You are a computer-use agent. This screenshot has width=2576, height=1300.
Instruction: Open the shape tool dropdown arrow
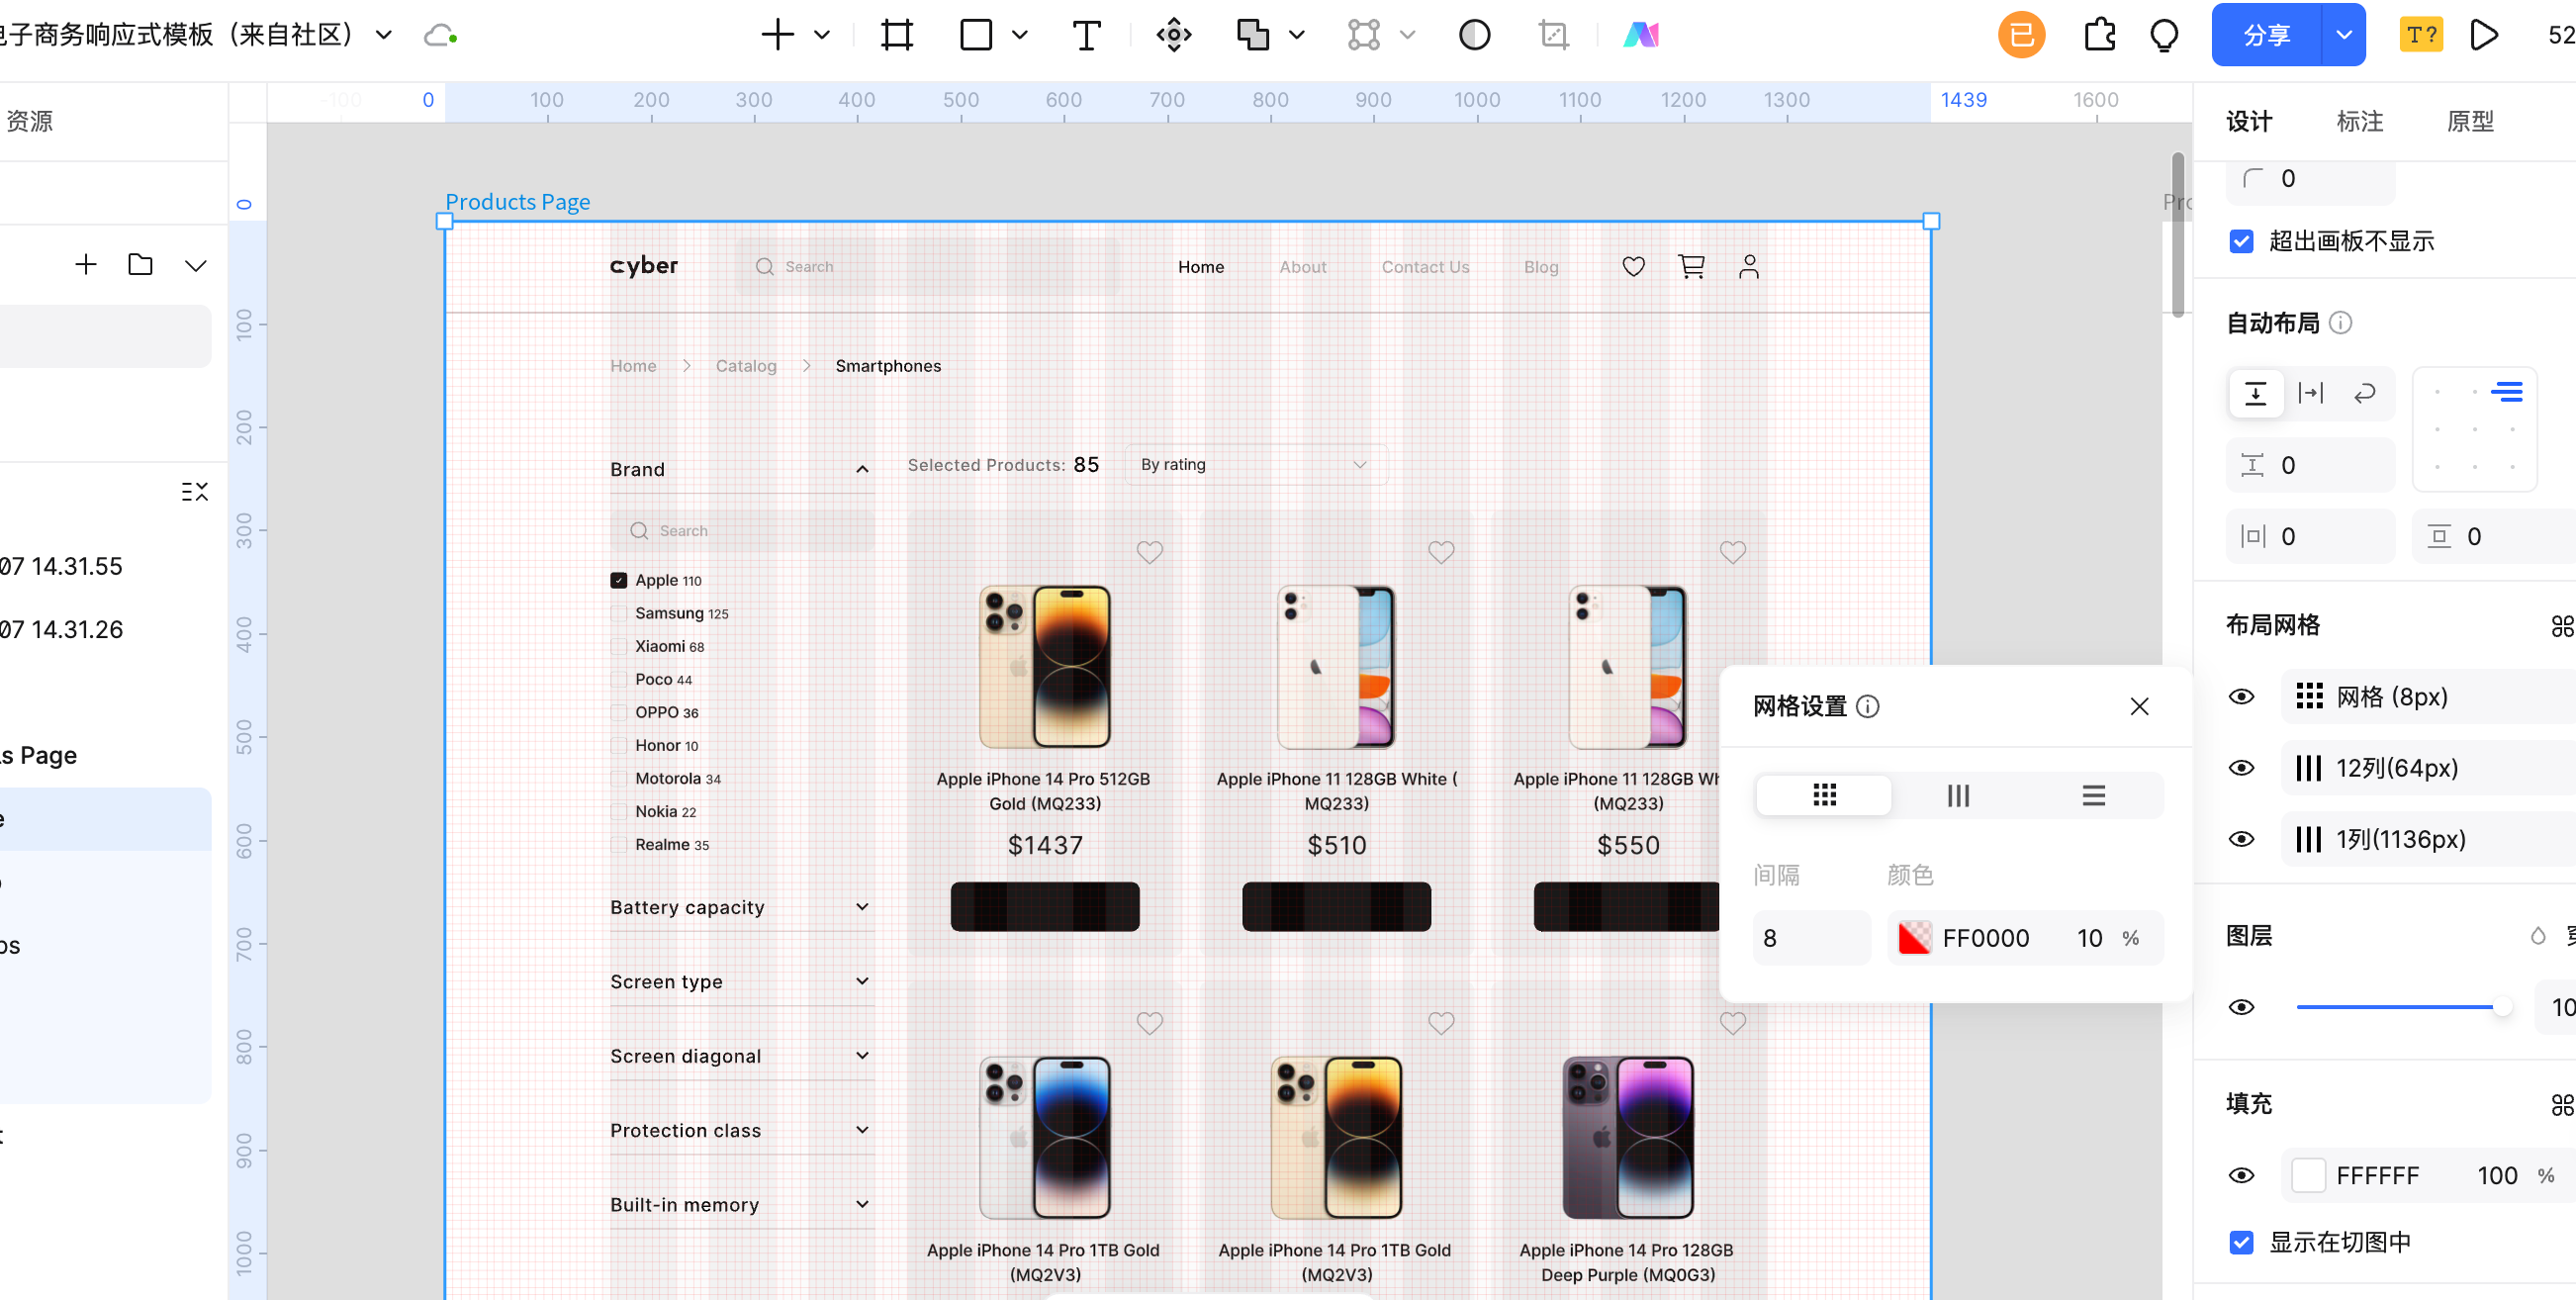pyautogui.click(x=1019, y=36)
